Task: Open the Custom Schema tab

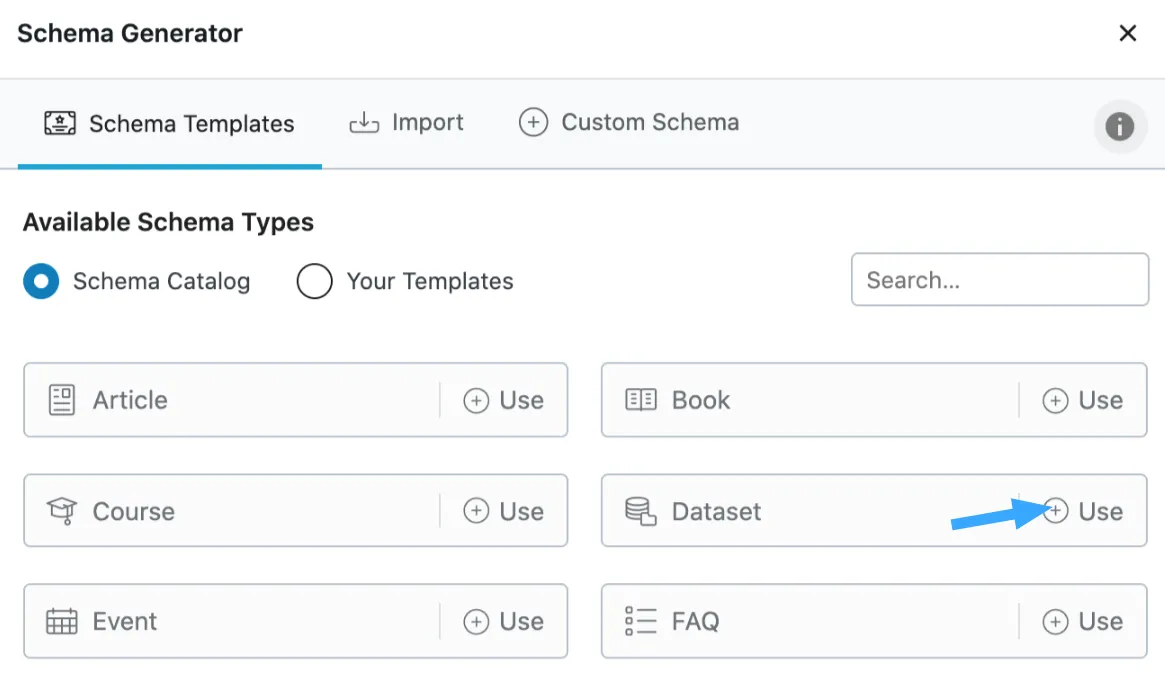Action: pos(628,122)
